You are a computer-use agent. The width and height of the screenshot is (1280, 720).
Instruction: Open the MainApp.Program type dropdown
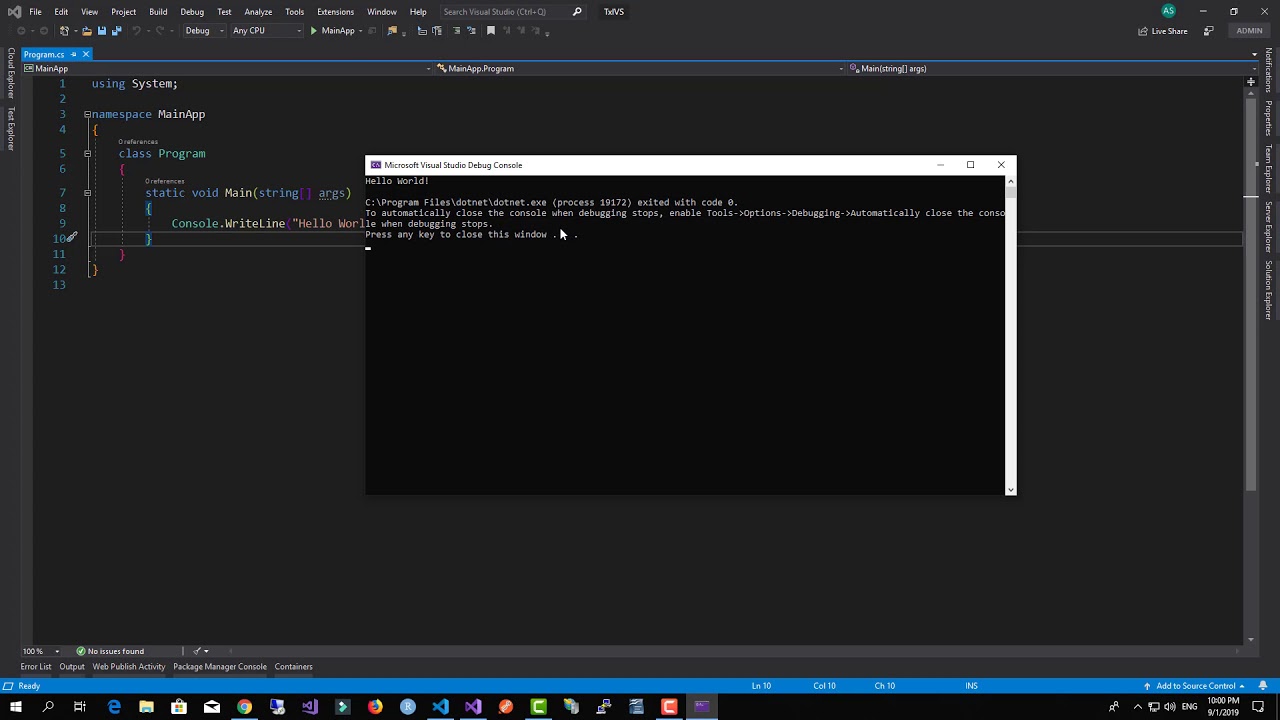pos(640,68)
